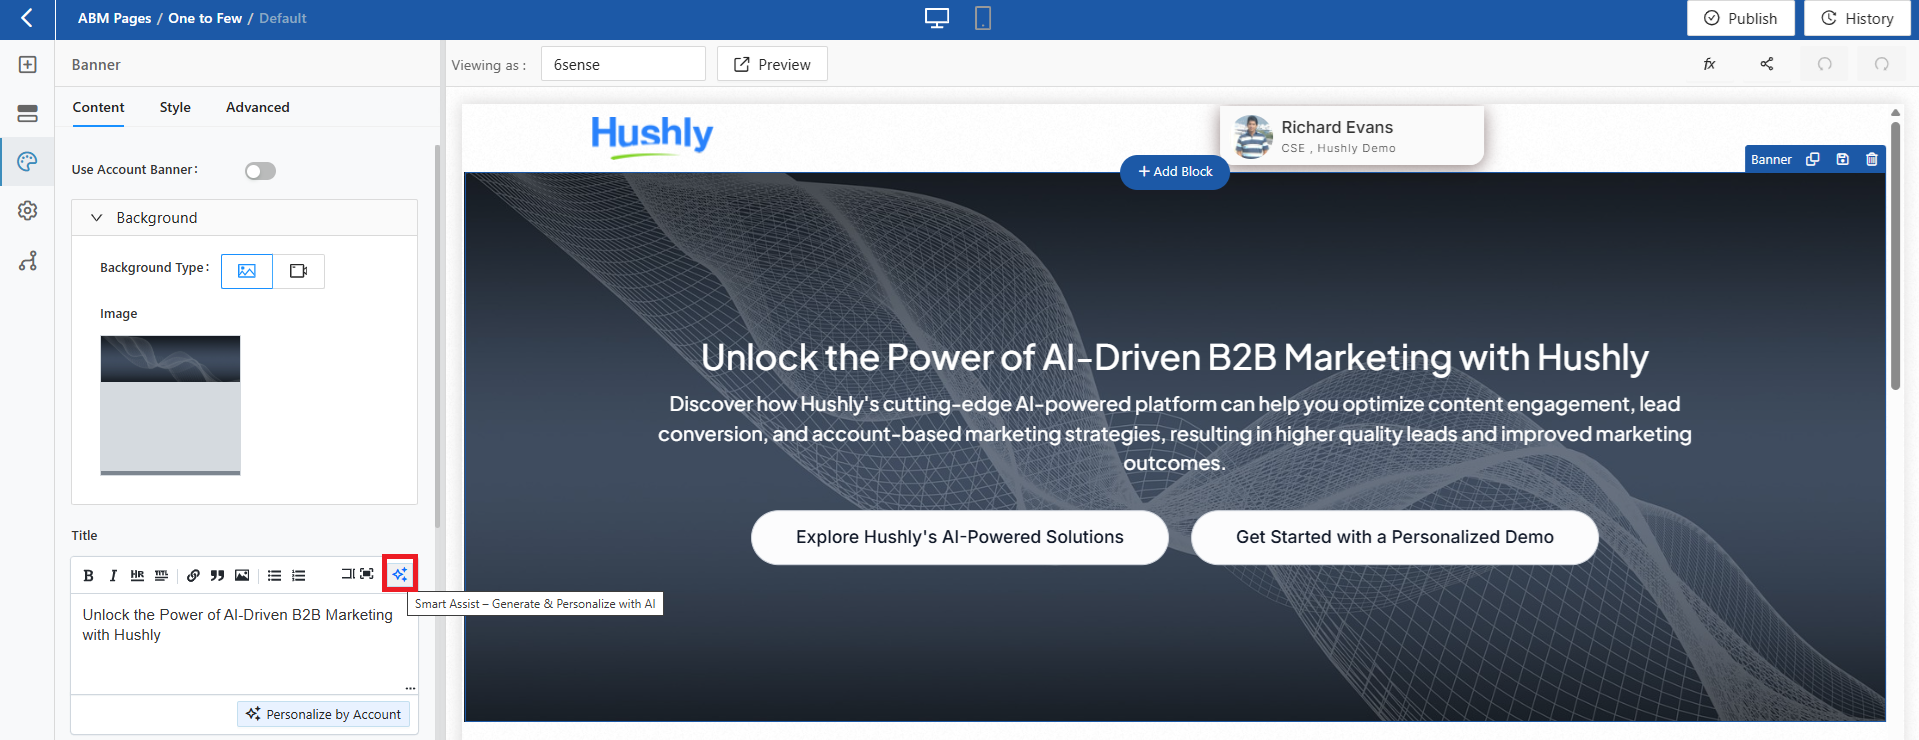Screen dimensions: 1919x740
Task: Toggle Use Account Banner switch
Action: (x=260, y=171)
